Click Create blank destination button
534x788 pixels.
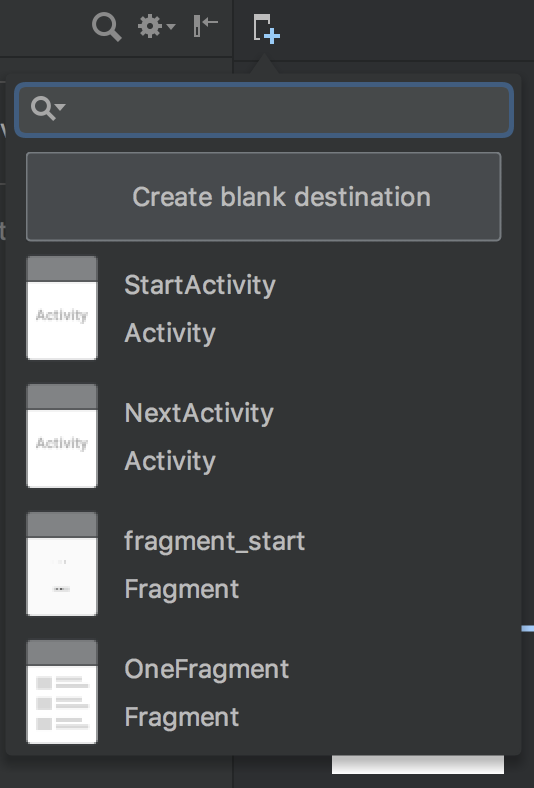[264, 196]
